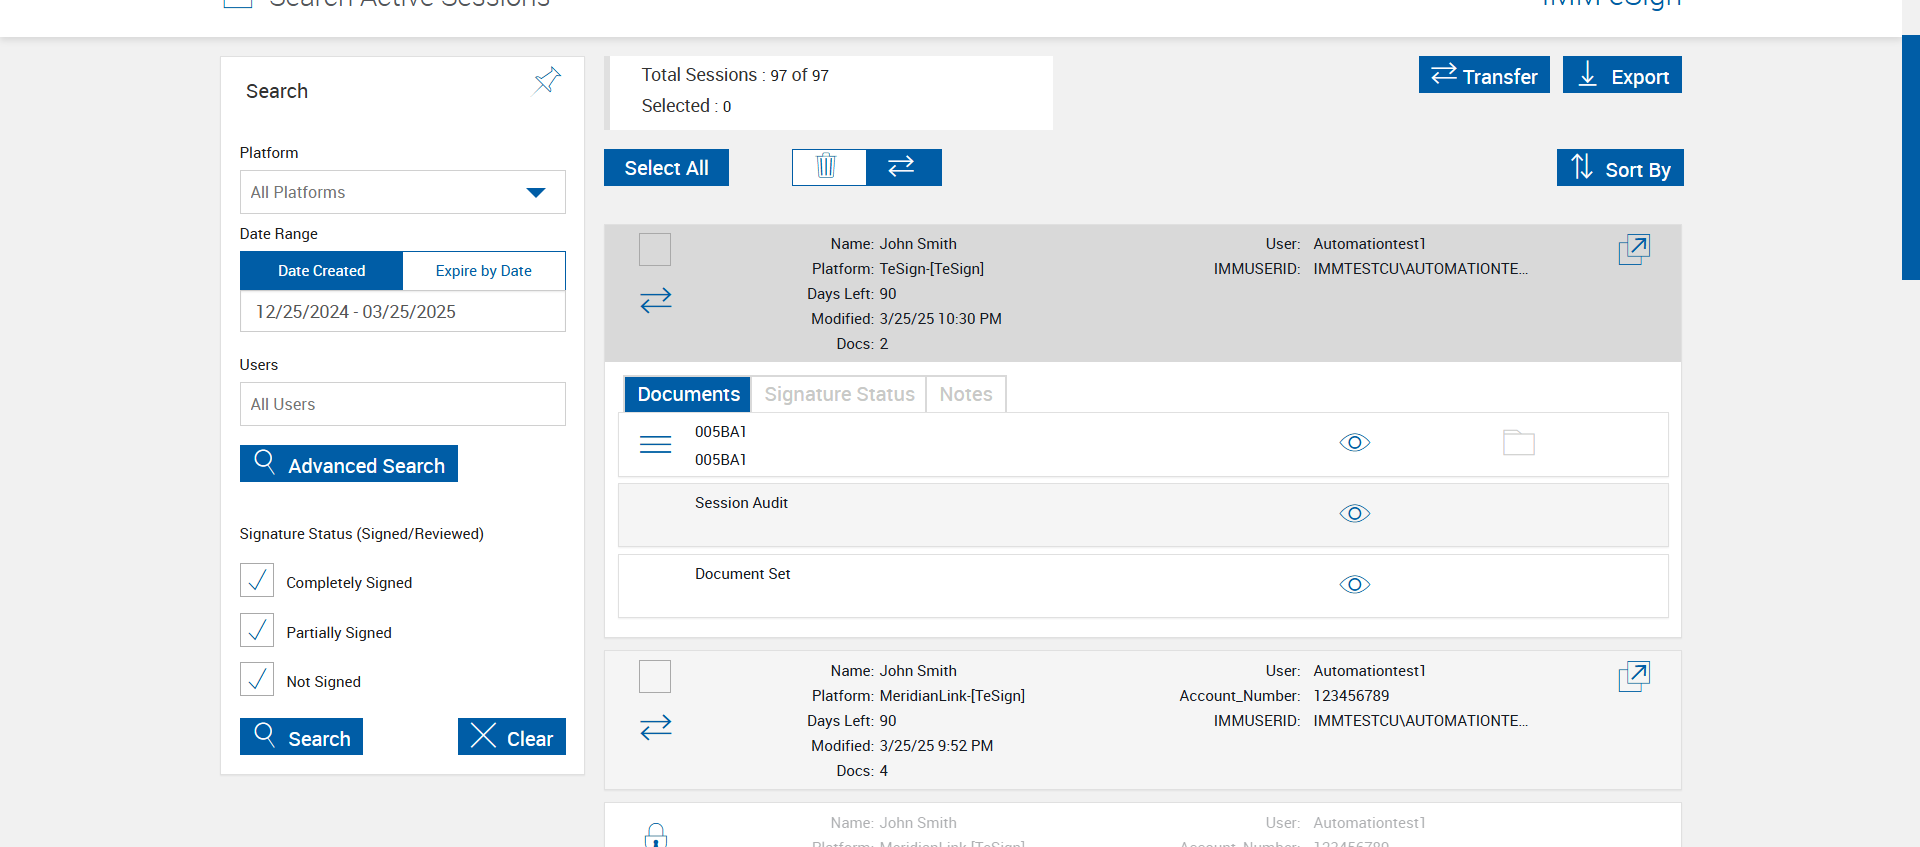Pin the Search panel with pushpin icon
This screenshot has width=1920, height=847.
[x=547, y=80]
